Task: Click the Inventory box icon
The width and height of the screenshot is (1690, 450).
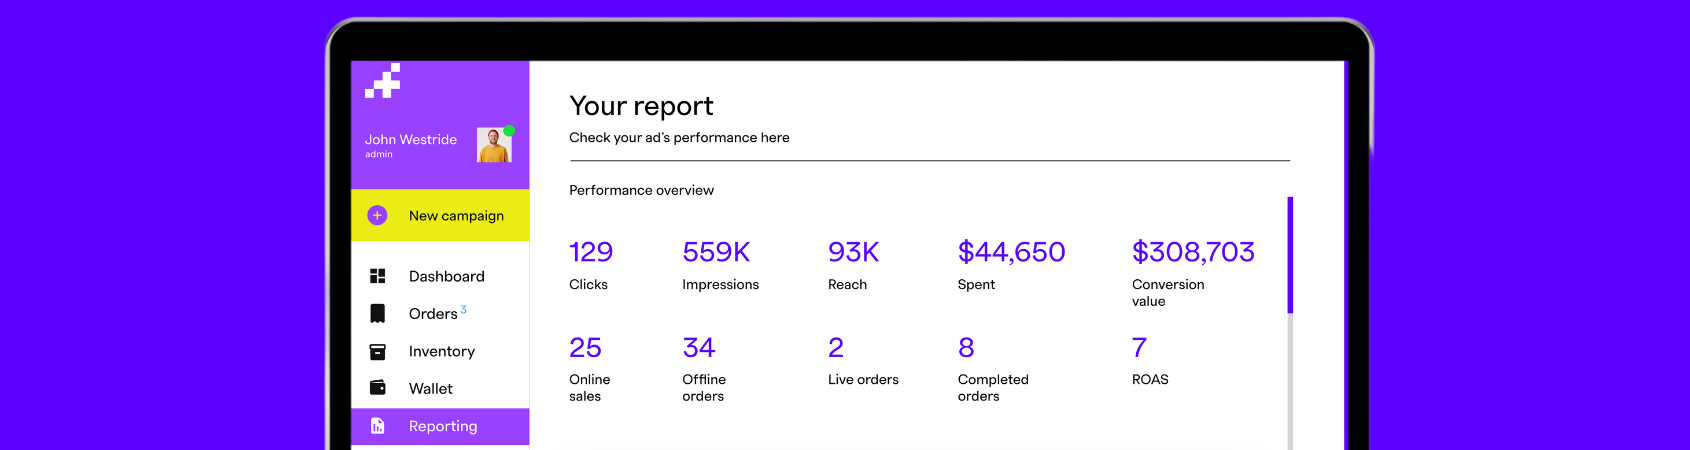Action: (x=377, y=351)
